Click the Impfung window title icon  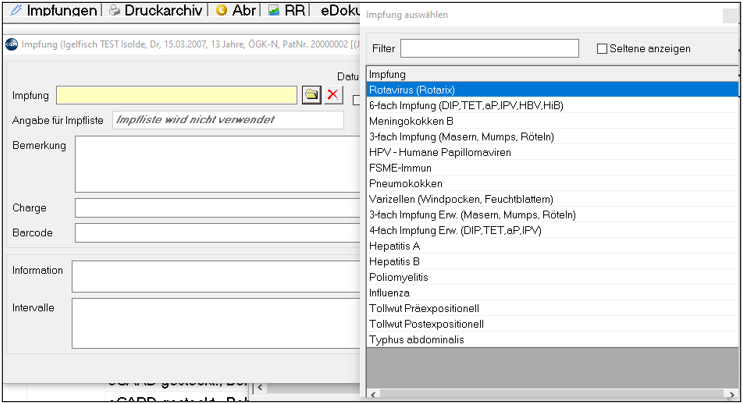(11, 45)
